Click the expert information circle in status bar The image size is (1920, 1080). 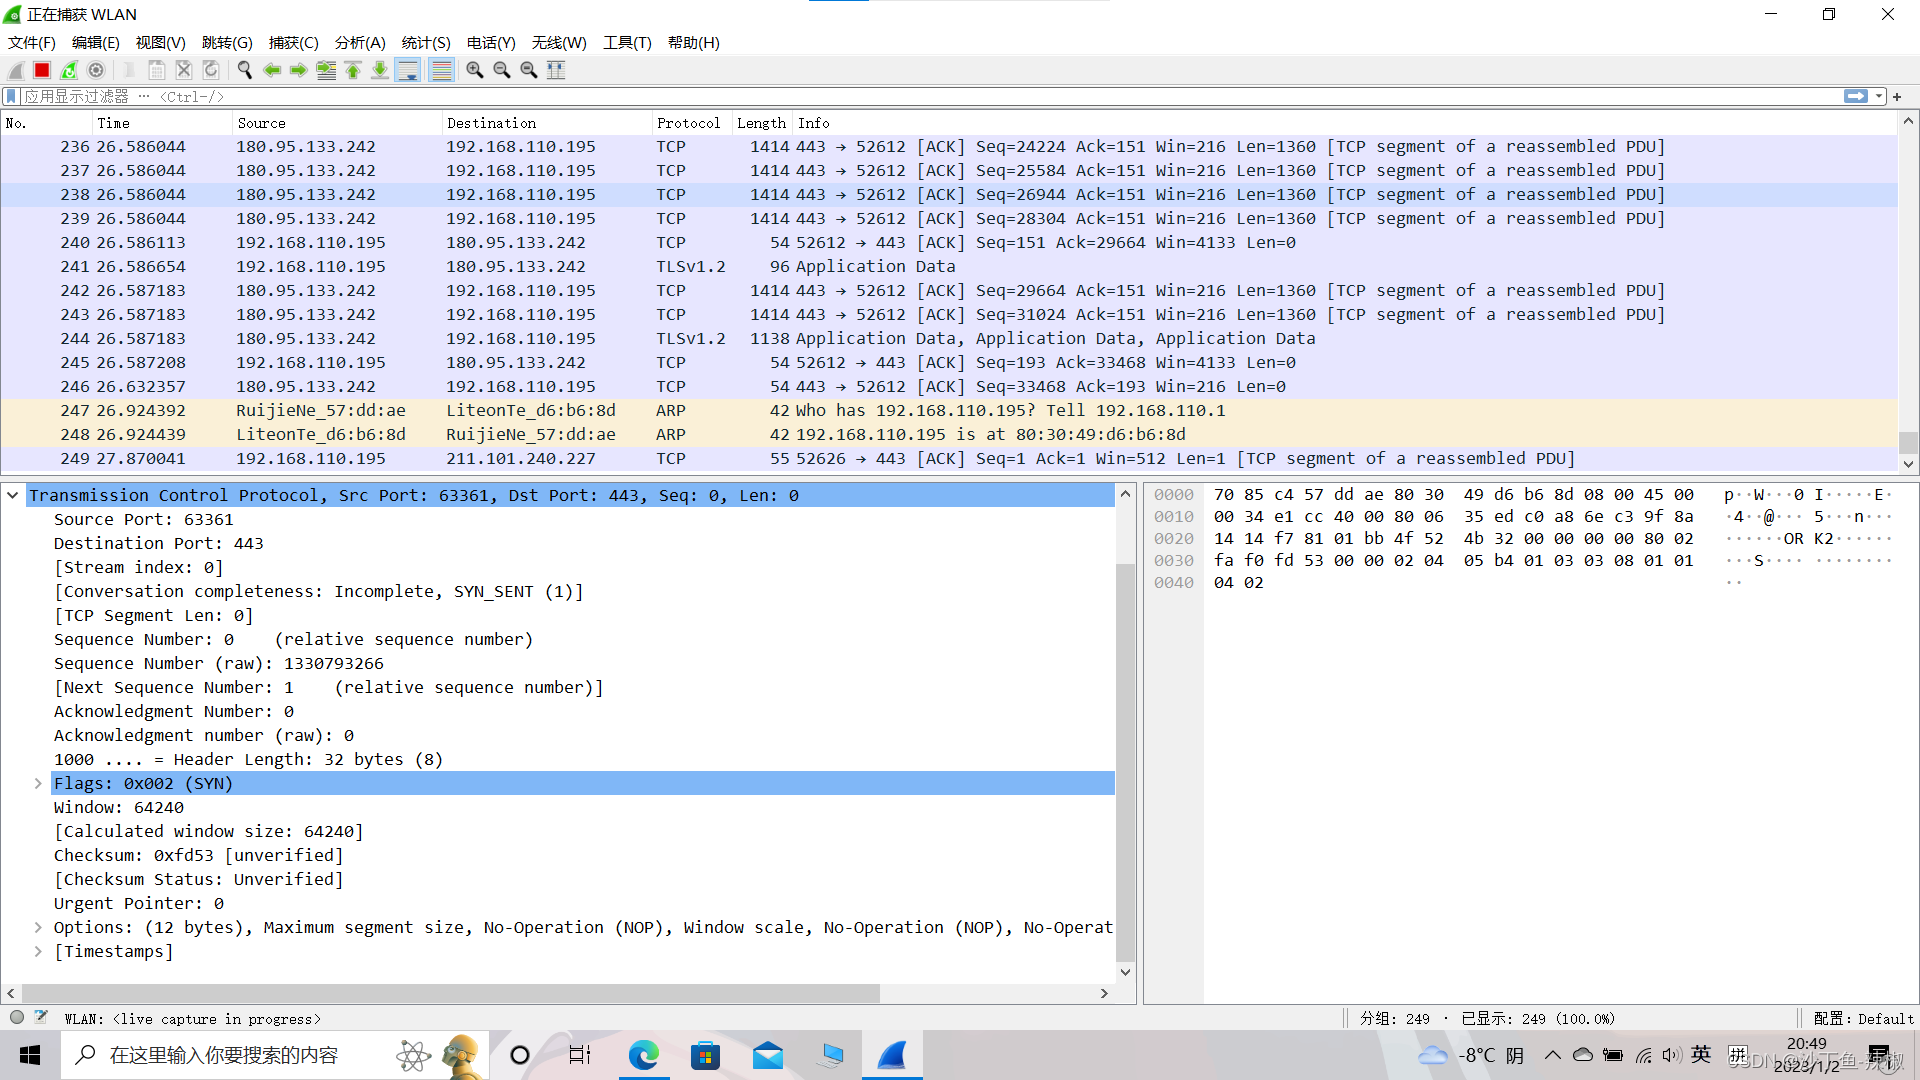[x=17, y=1018]
